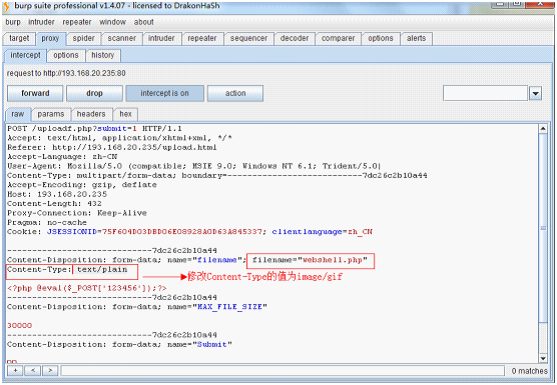Click the search input field at bottom
557x385 pixels.
point(283,371)
